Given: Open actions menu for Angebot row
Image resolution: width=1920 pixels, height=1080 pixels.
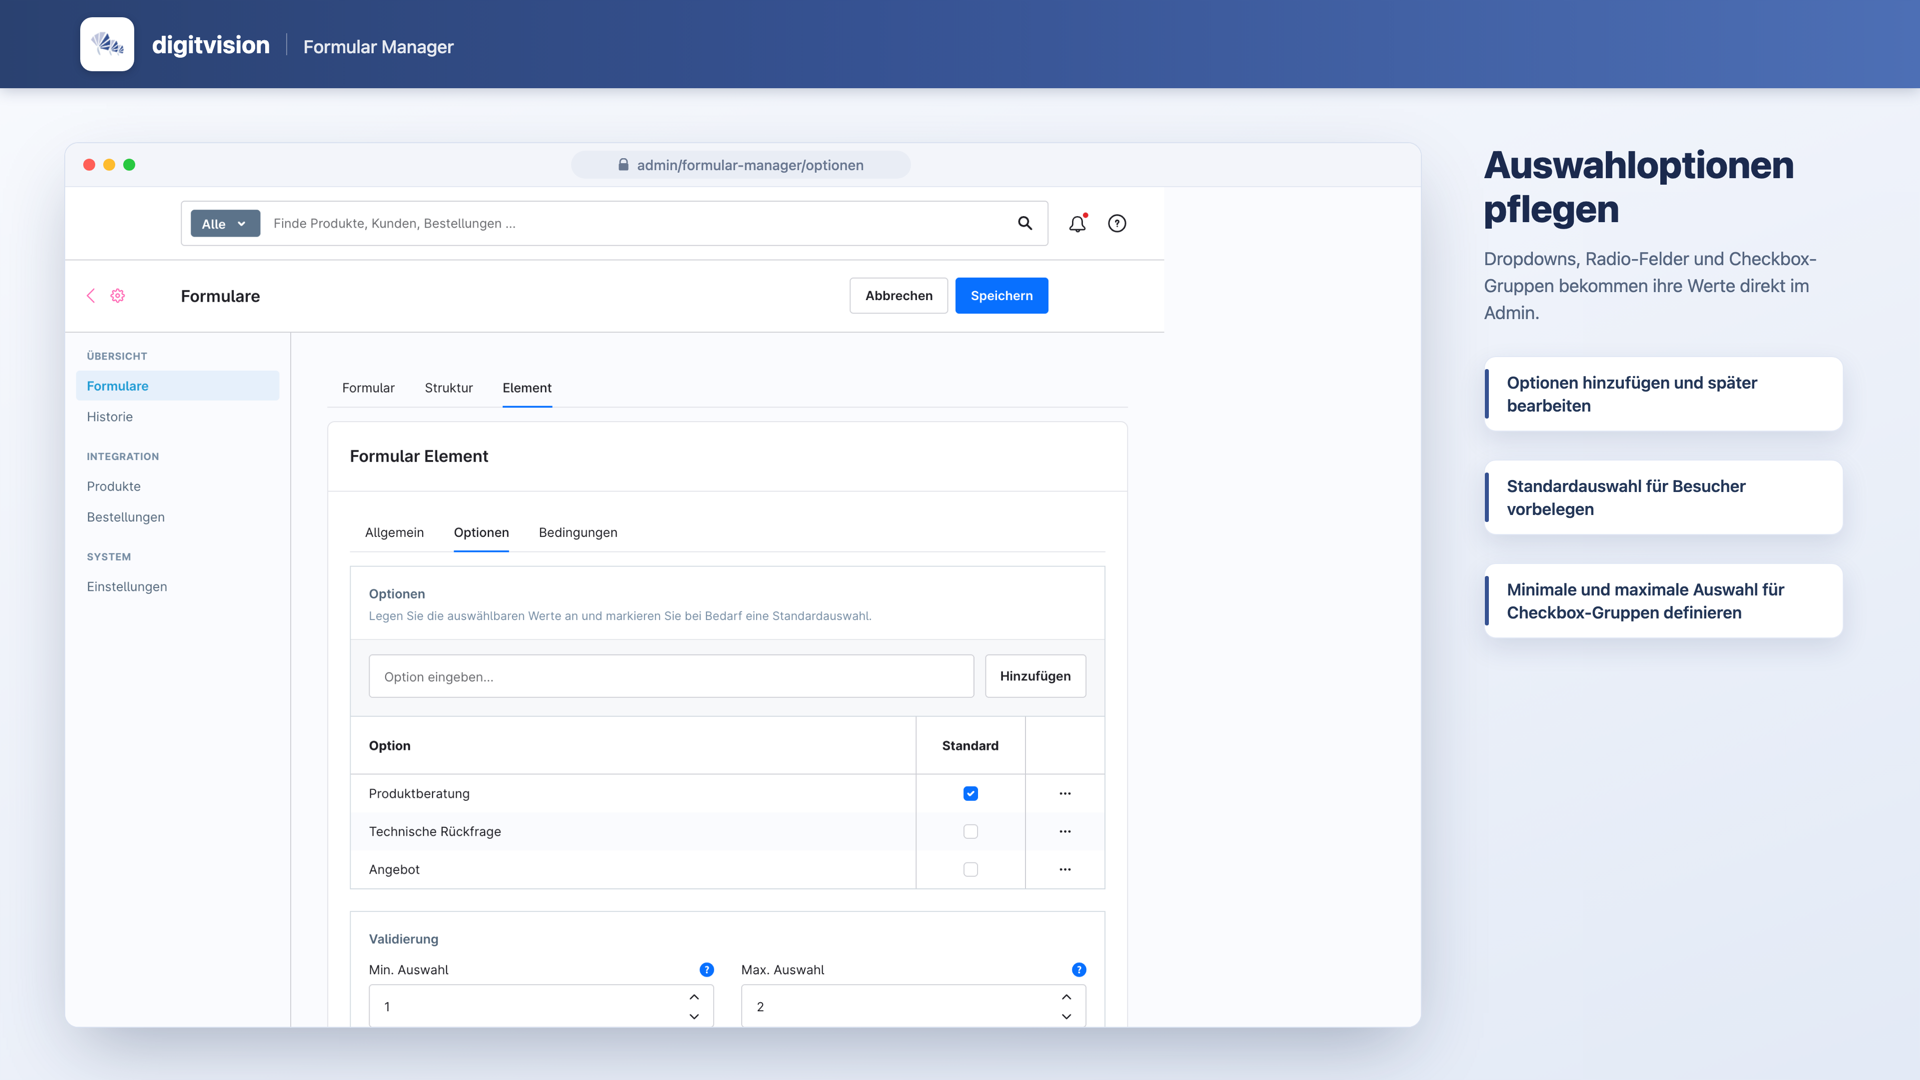Looking at the screenshot, I should pyautogui.click(x=1065, y=869).
